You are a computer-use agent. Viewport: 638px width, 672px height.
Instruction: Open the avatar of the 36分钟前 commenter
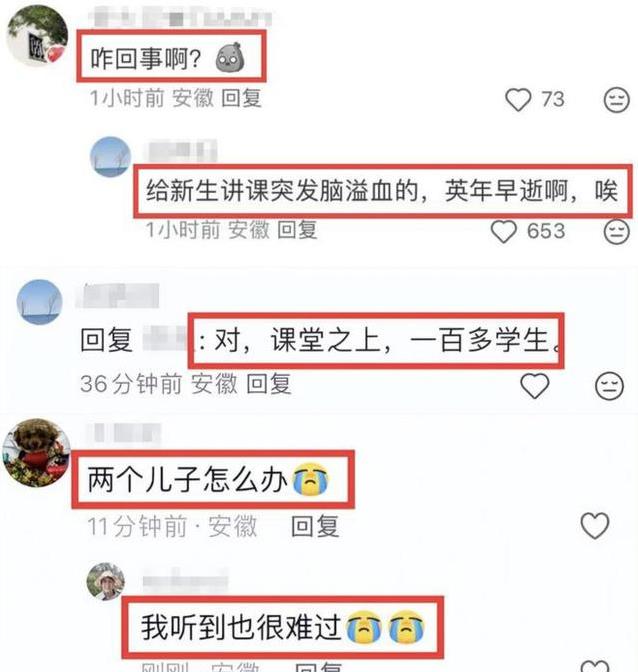coord(39,302)
